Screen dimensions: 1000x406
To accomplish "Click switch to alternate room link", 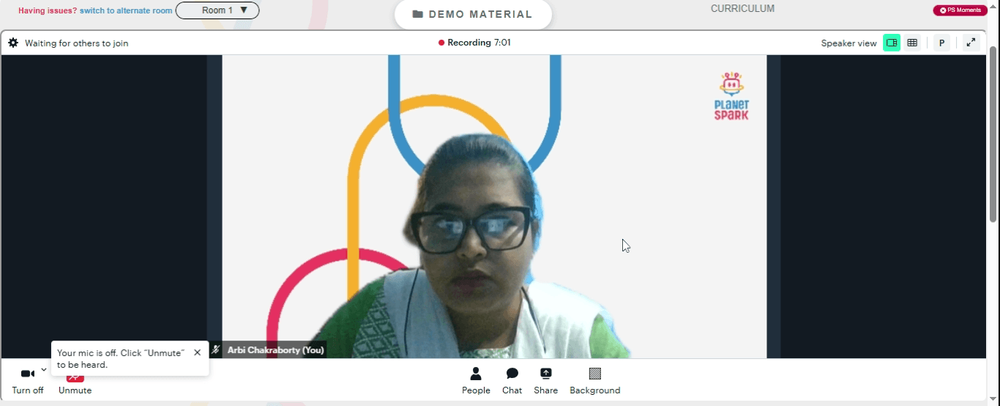I will point(126,11).
